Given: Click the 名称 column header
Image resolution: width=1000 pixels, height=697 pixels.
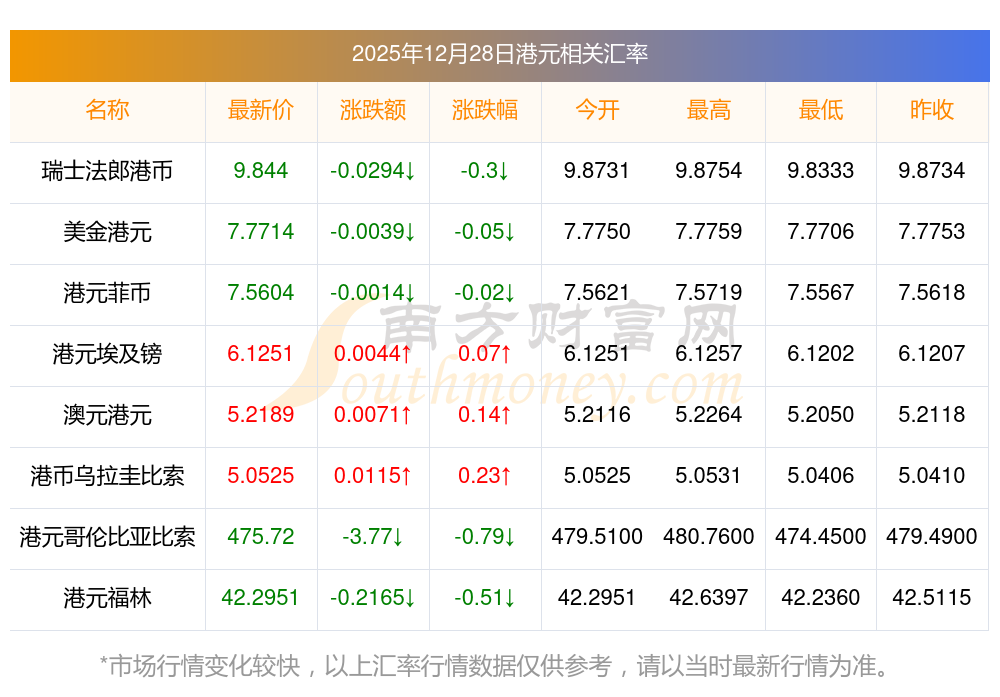Looking at the screenshot, I should [x=107, y=110].
